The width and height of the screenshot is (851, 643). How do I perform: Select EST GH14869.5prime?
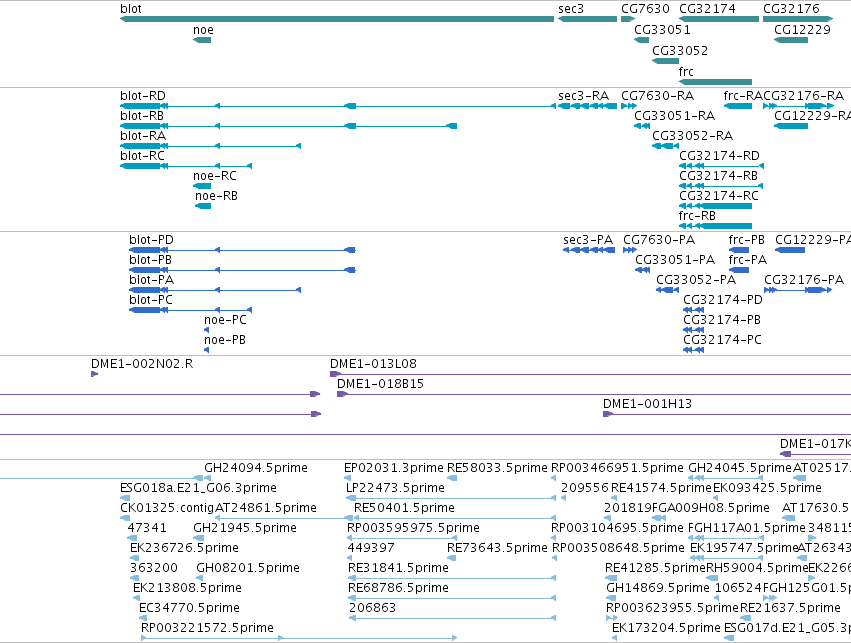[x=611, y=599]
